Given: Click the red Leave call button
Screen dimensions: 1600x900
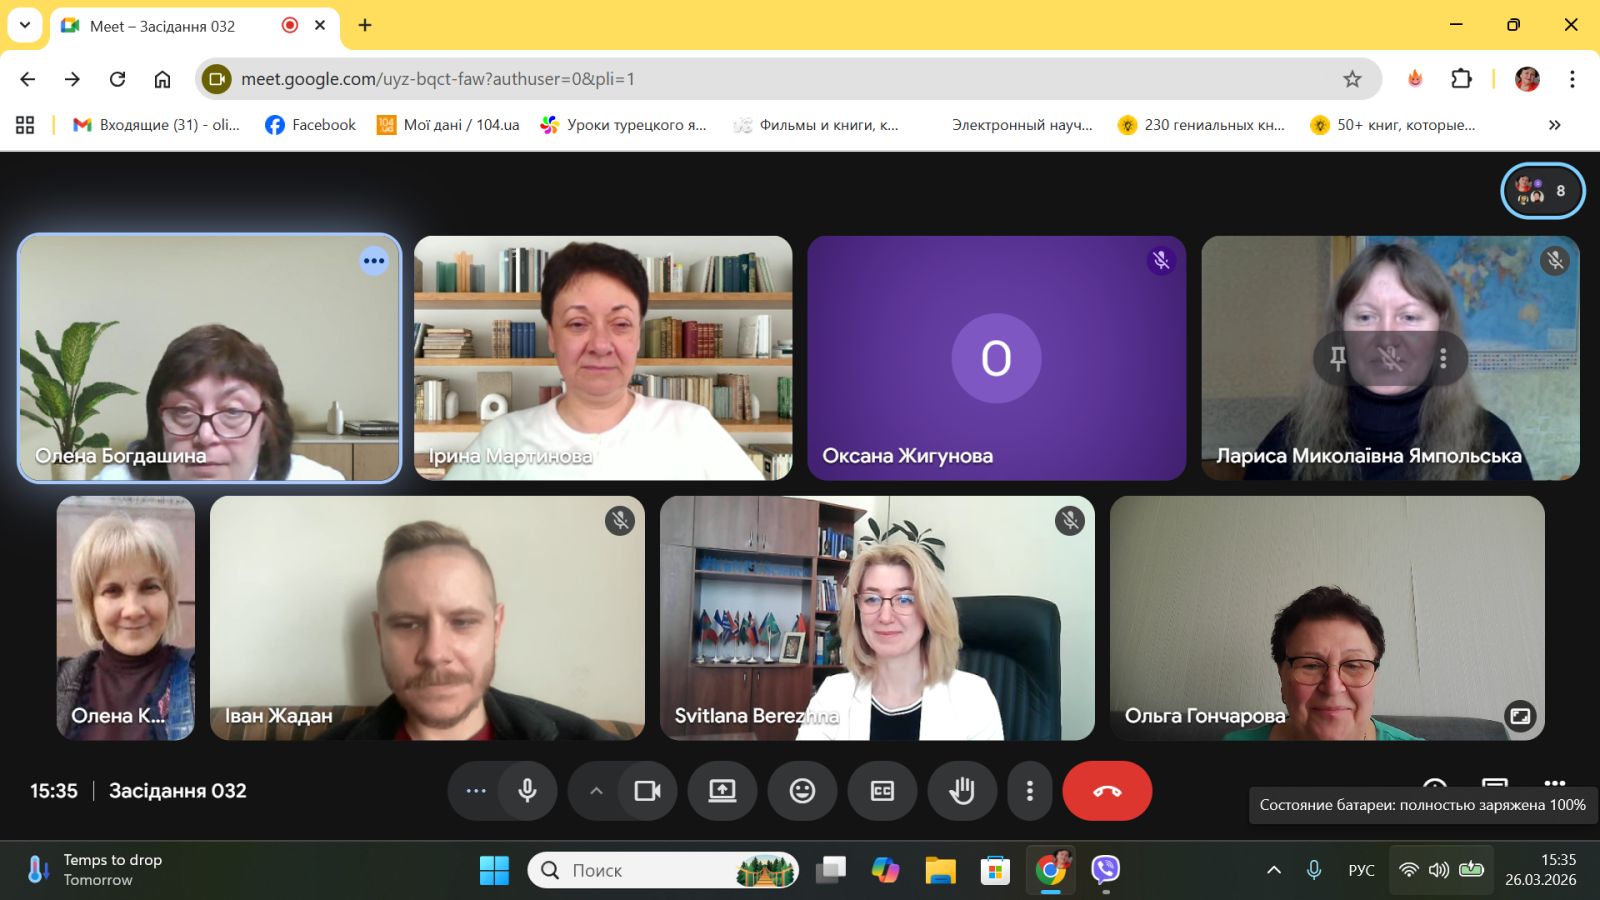Looking at the screenshot, I should point(1107,791).
